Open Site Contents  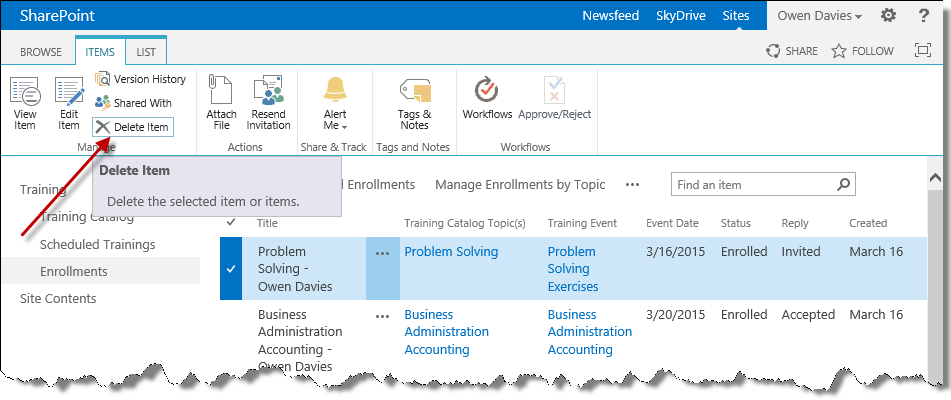click(x=58, y=298)
